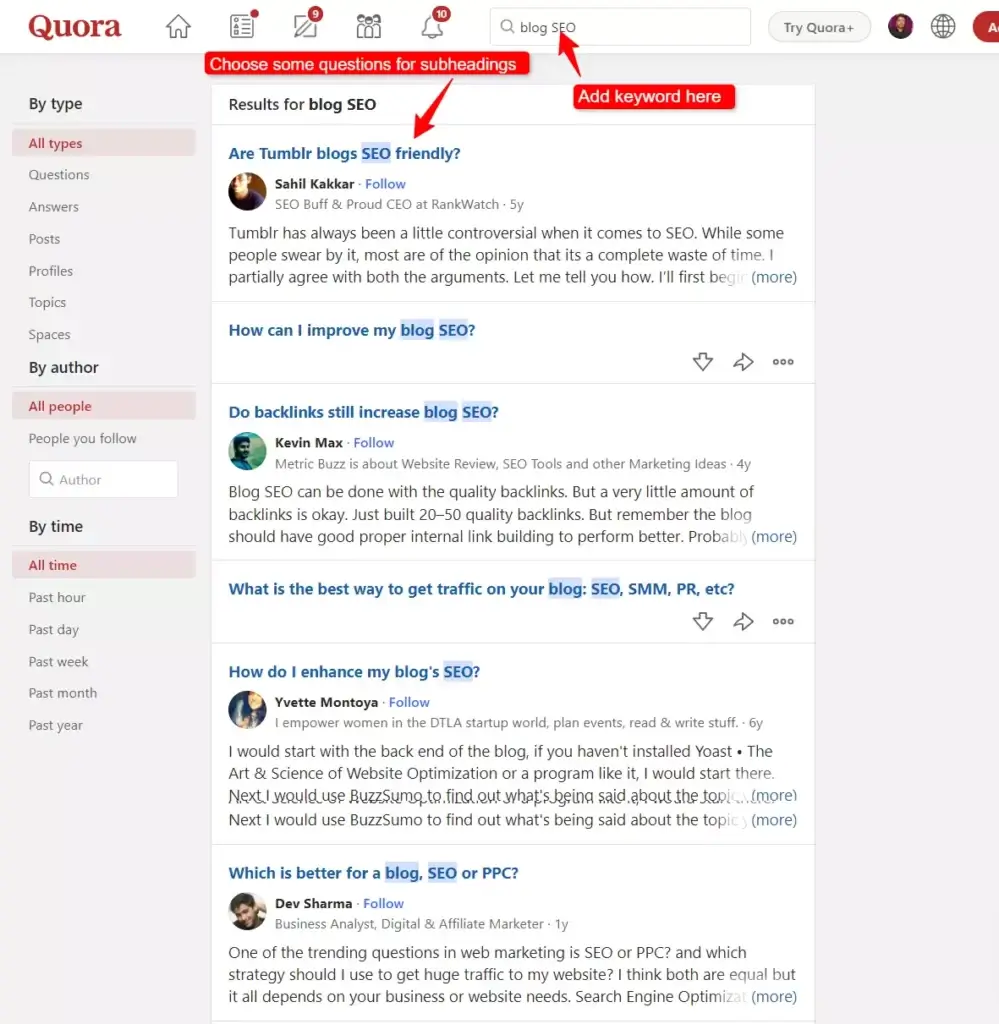Open 'Are Tumblr blogs SEO friendly?' question
999x1024 pixels.
pyautogui.click(x=344, y=153)
